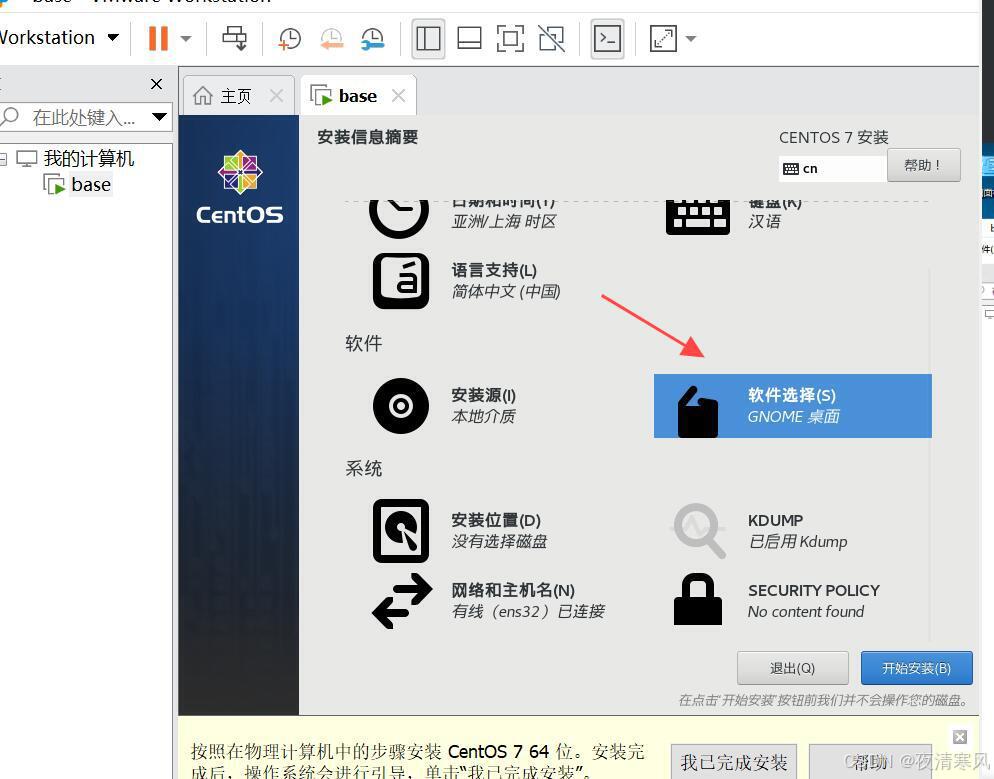Open 软件选择(S) package icon
994x779 pixels.
point(697,412)
